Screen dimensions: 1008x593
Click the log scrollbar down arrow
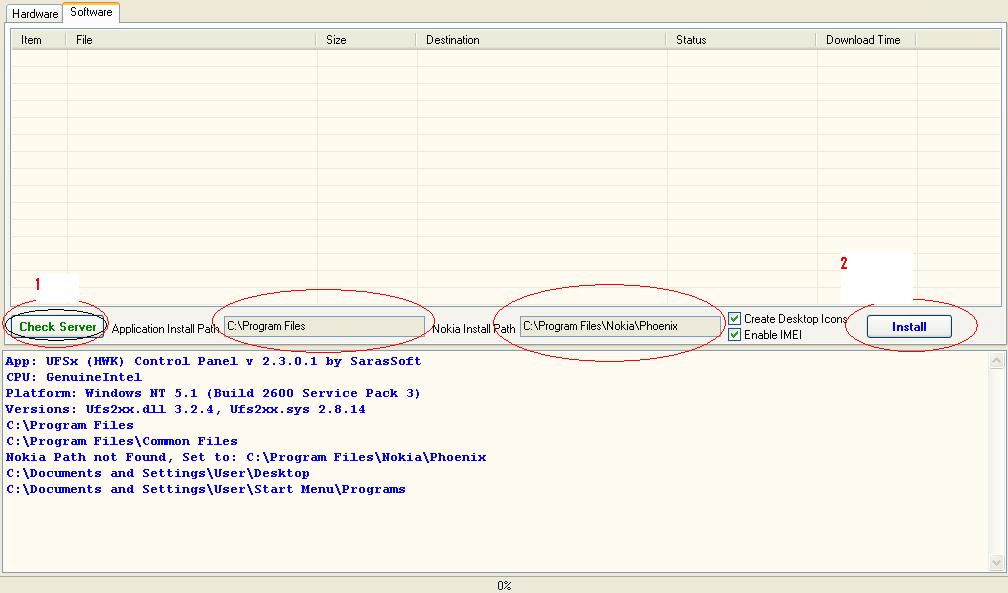pos(996,563)
